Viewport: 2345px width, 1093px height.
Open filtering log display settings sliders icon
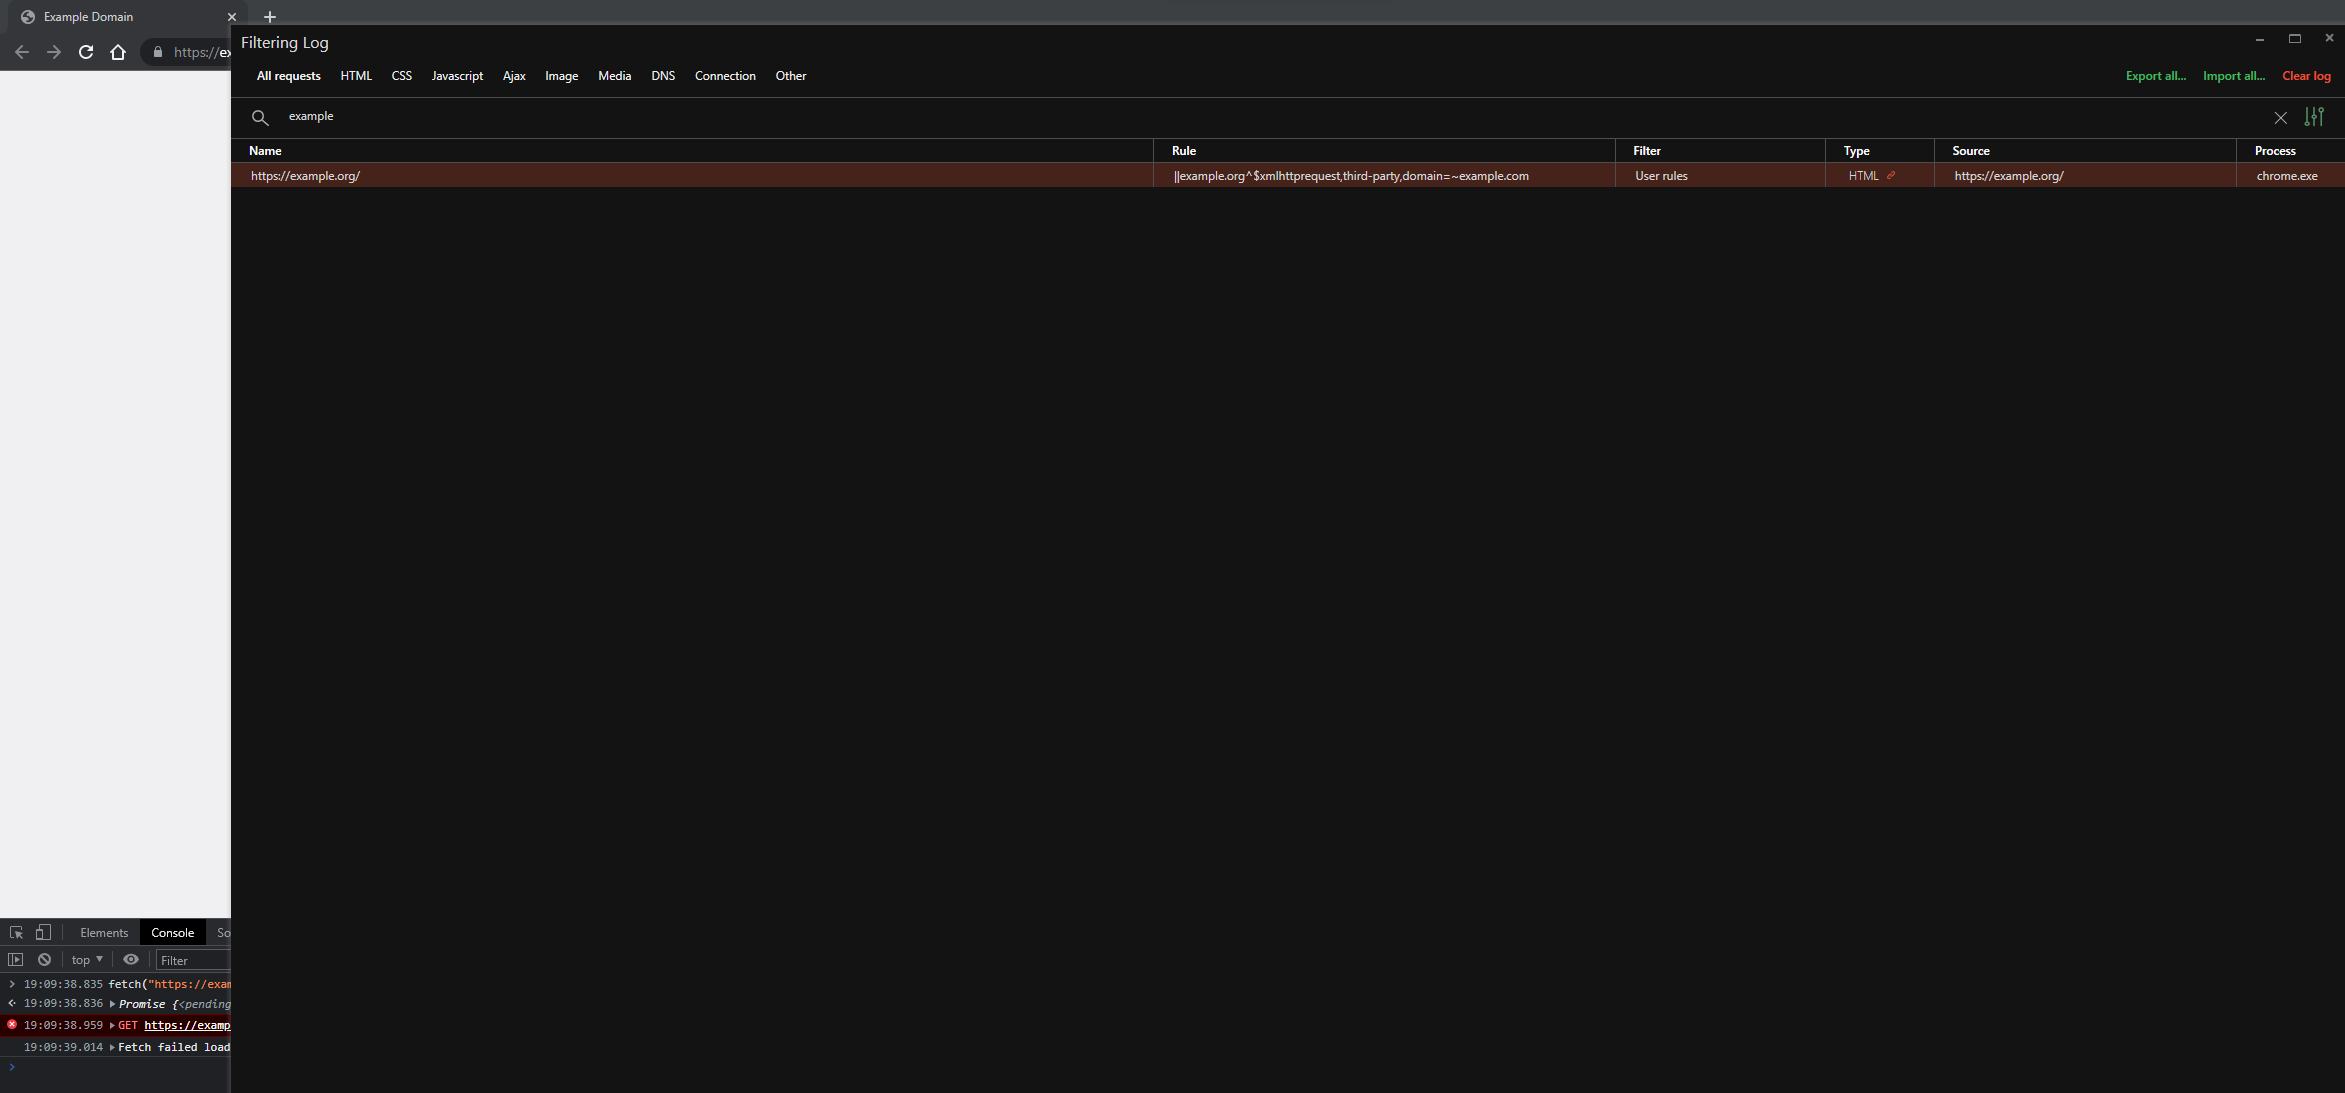tap(2314, 117)
